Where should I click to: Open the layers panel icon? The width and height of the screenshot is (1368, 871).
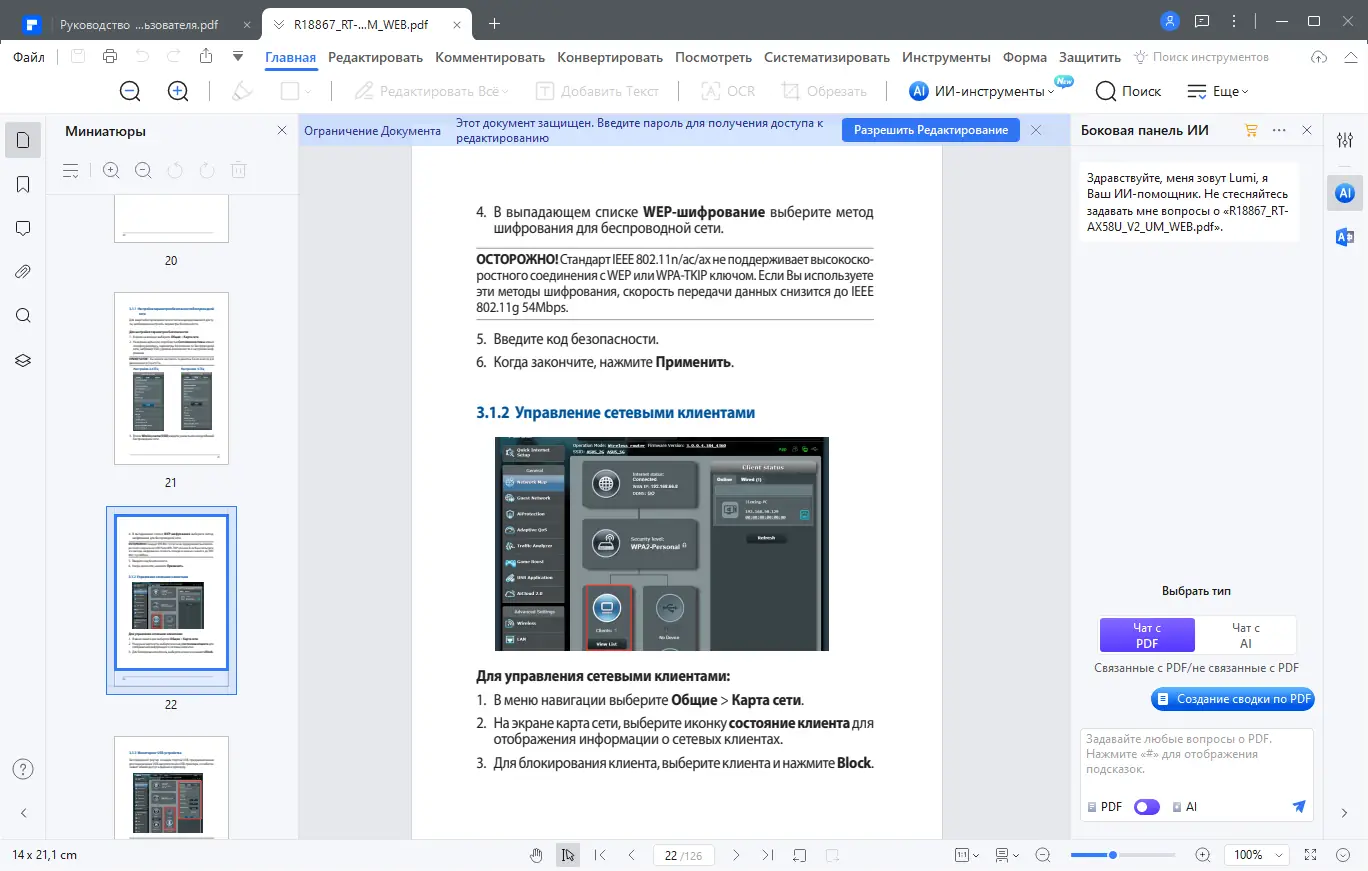(23, 360)
